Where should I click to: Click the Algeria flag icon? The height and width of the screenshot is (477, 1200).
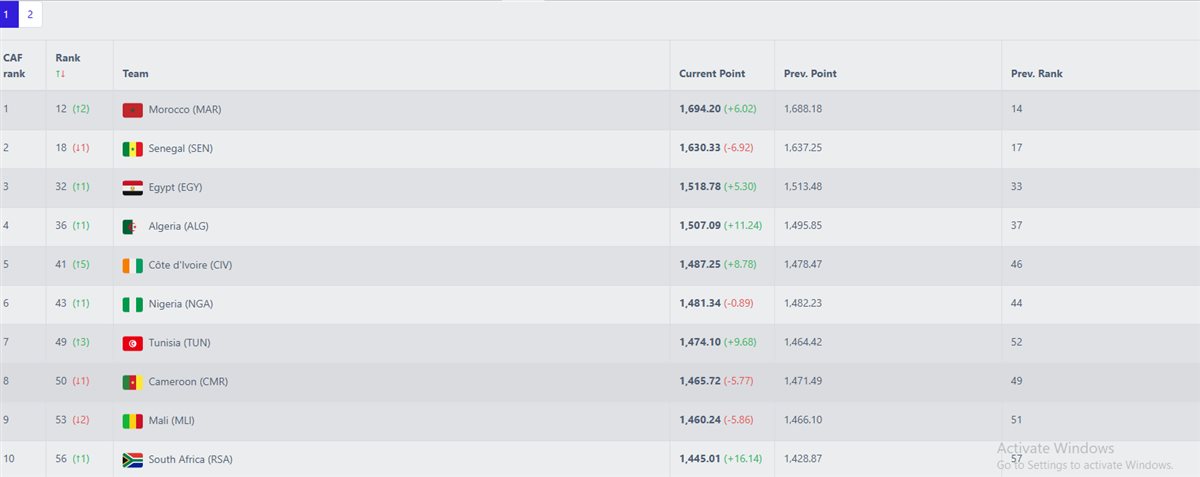tap(132, 227)
